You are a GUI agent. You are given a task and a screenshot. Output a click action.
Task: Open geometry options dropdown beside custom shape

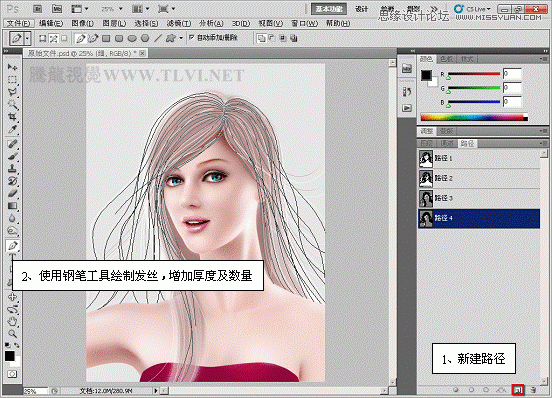coord(181,38)
